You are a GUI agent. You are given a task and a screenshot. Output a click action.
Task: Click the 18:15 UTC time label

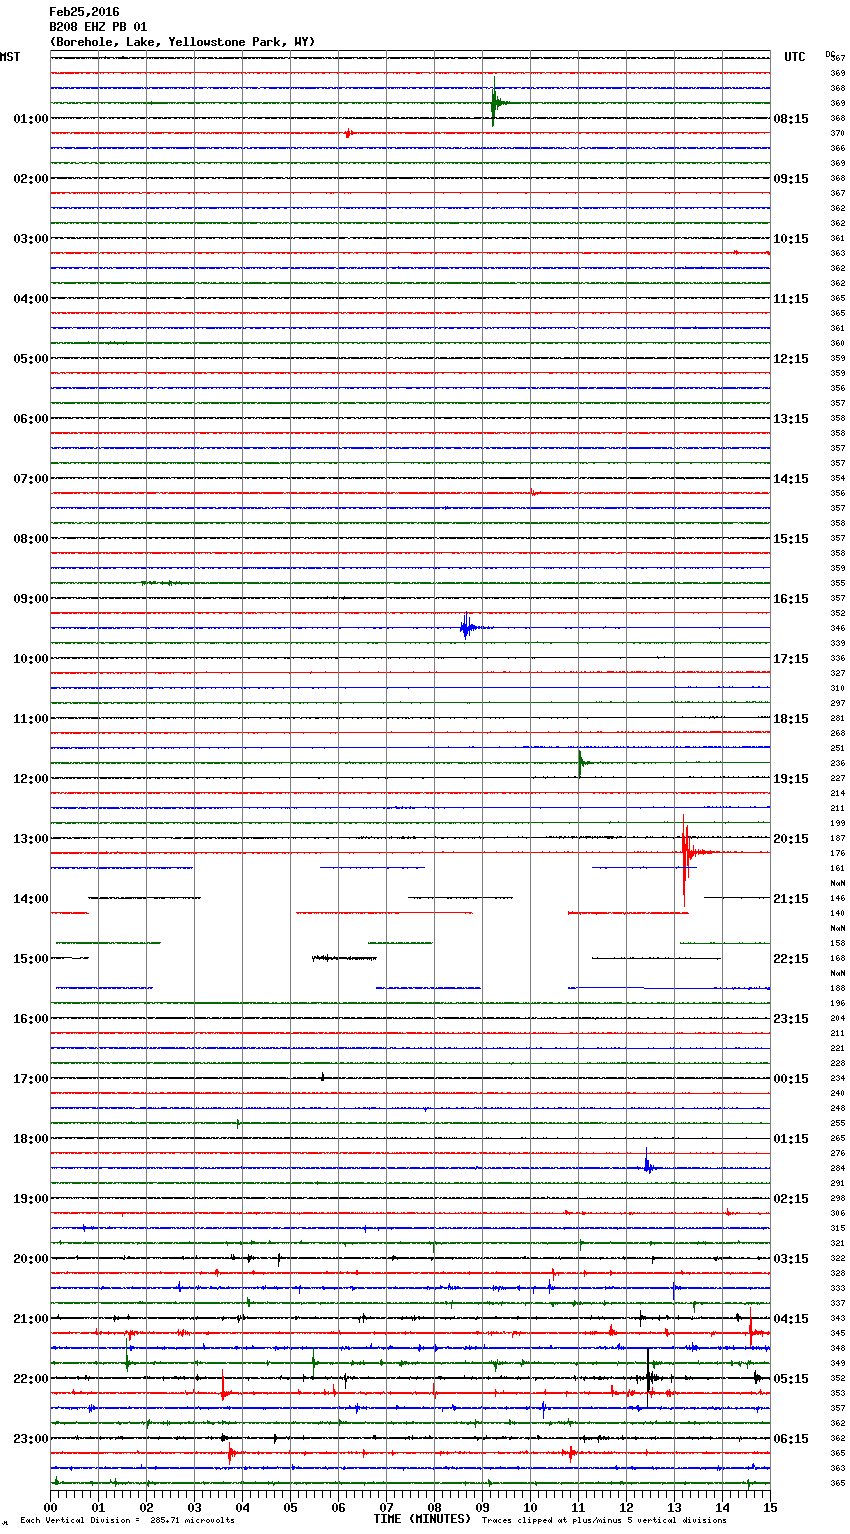[791, 719]
